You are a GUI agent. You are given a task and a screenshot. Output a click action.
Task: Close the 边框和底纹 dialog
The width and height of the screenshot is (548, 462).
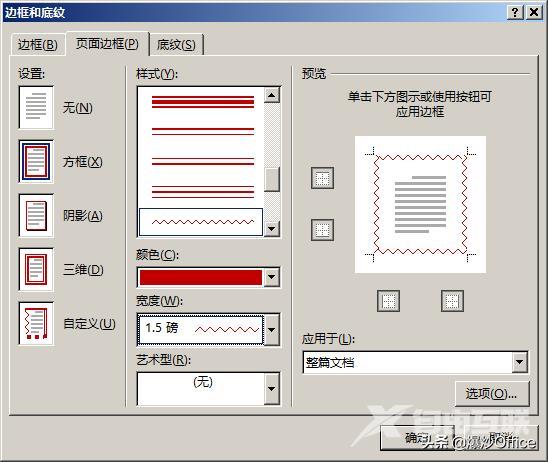pos(534,13)
